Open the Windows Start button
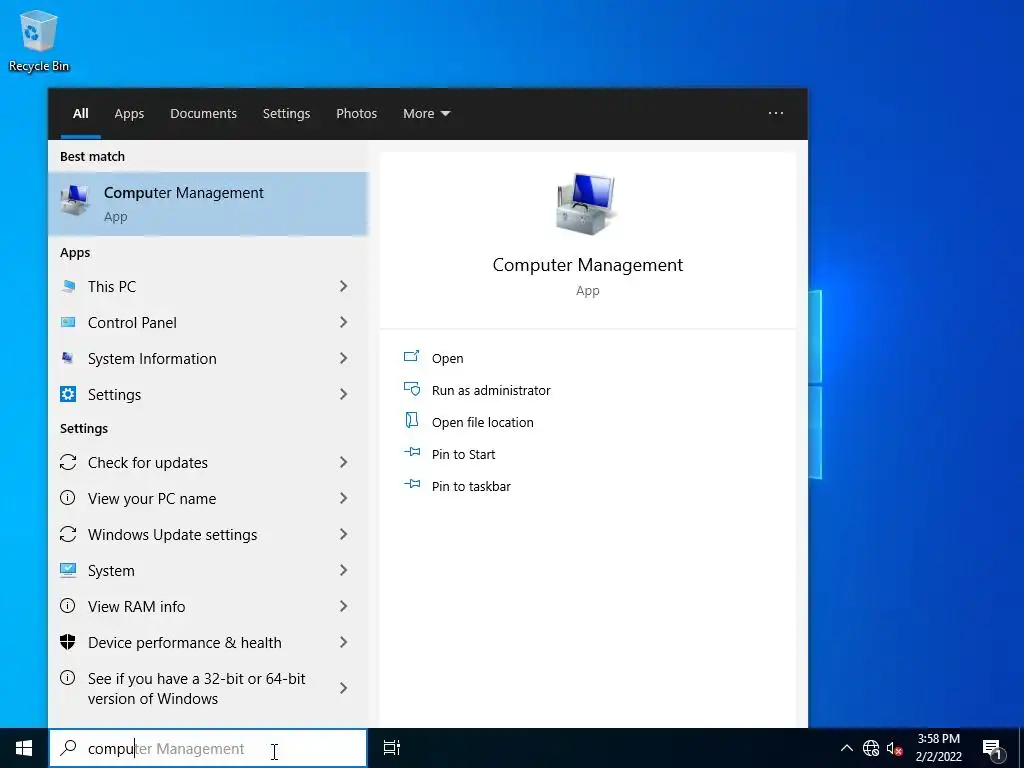Viewport: 1024px width, 768px height. 24,748
